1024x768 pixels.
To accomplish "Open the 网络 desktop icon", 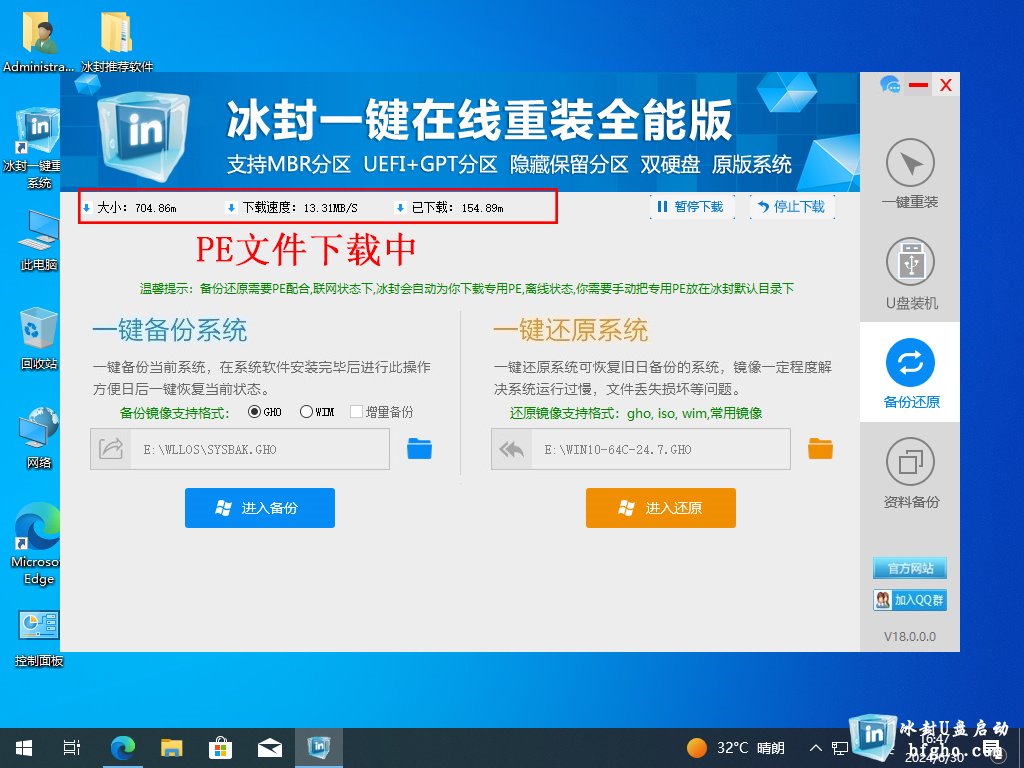I will (39, 438).
